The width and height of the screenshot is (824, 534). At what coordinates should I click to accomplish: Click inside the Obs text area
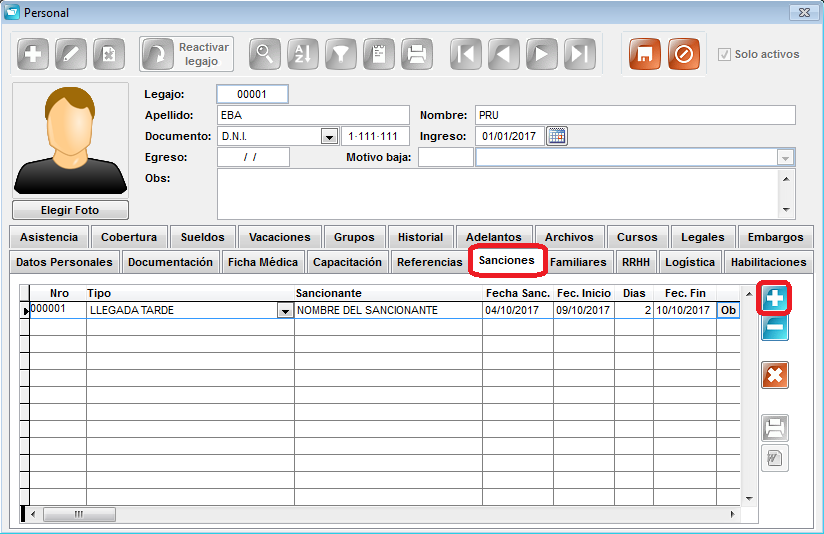(x=498, y=194)
